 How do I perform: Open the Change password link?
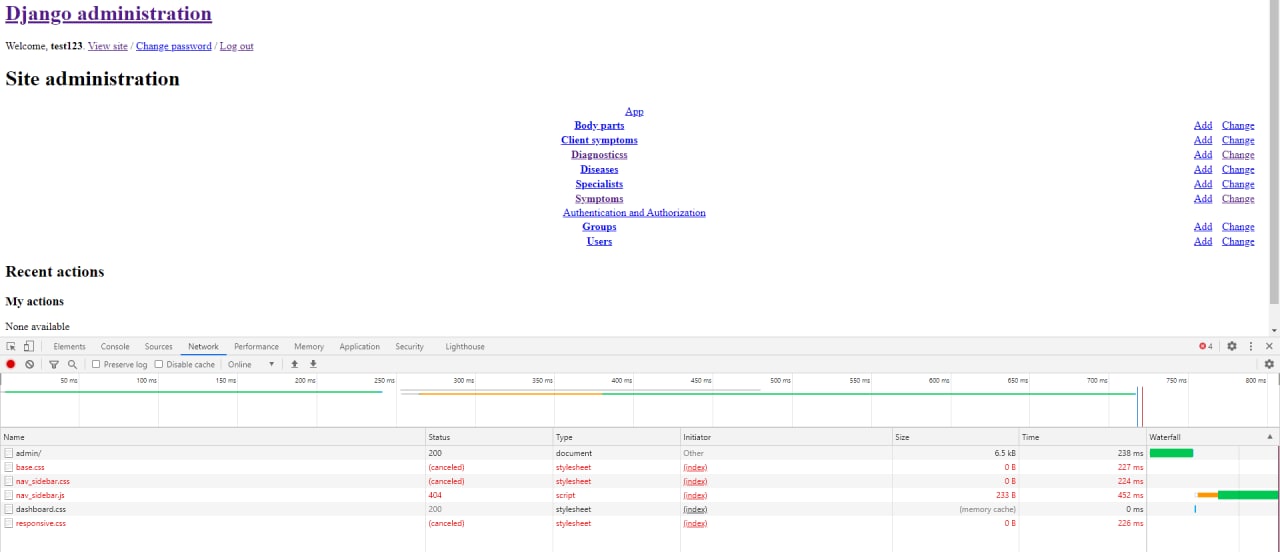click(x=174, y=46)
